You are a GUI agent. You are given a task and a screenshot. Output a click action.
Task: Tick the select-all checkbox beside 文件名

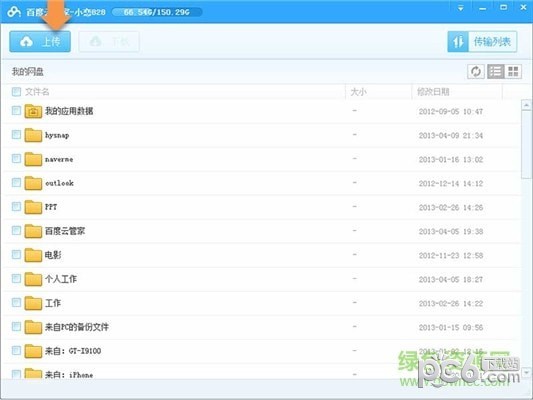16,91
